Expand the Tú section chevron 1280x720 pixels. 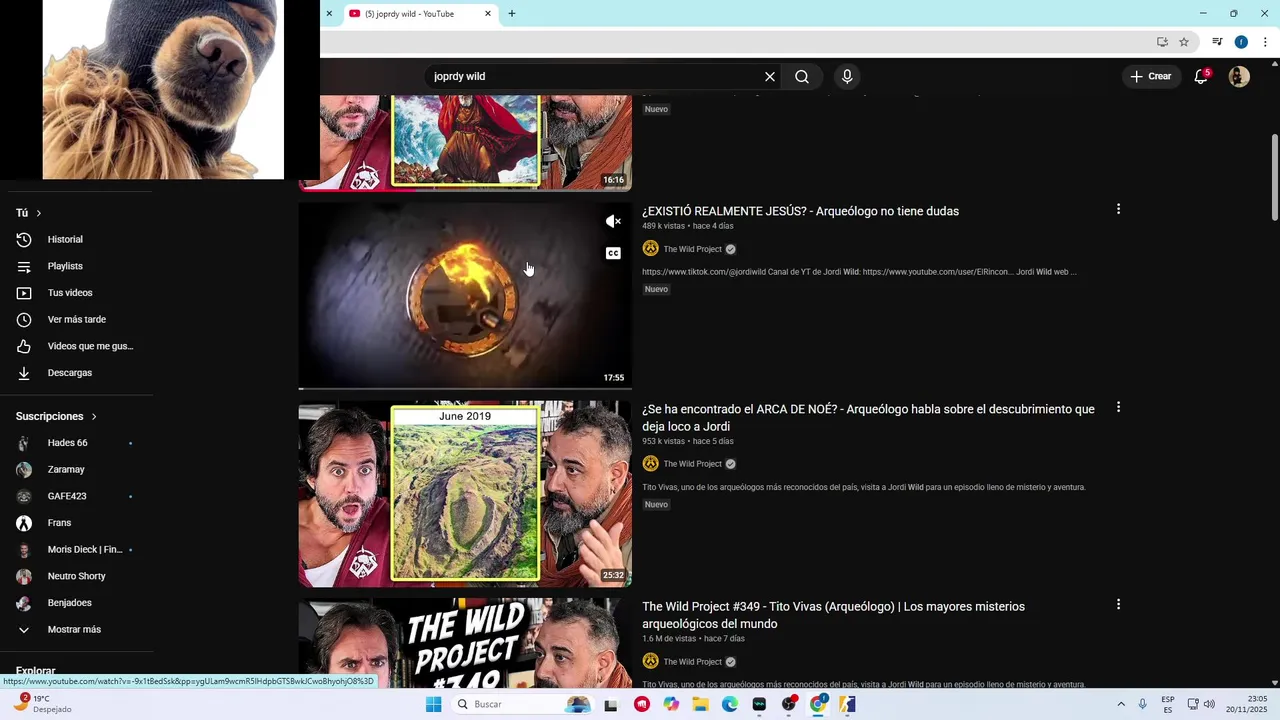[x=39, y=213]
